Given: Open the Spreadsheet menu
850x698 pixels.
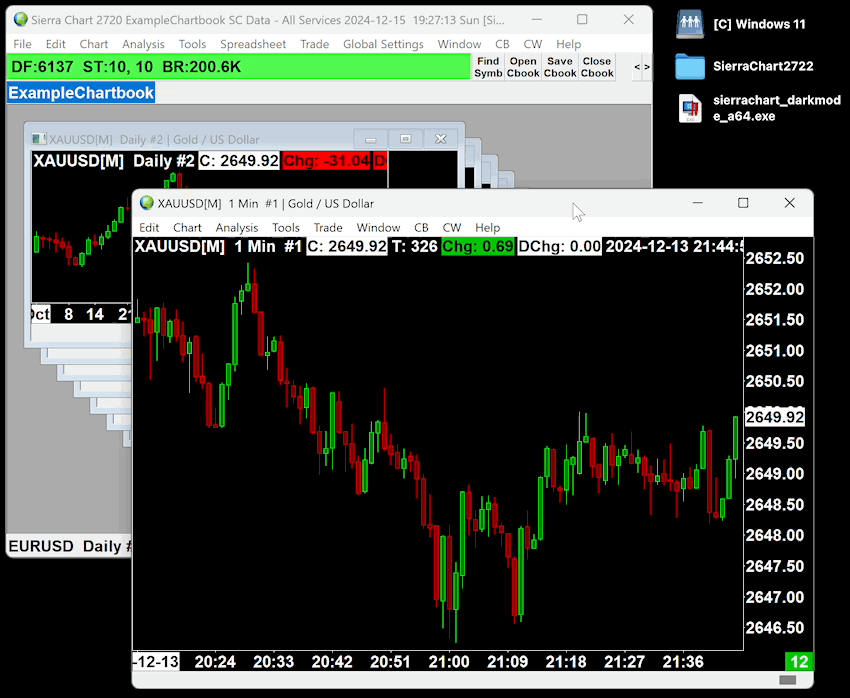Looking at the screenshot, I should point(253,44).
